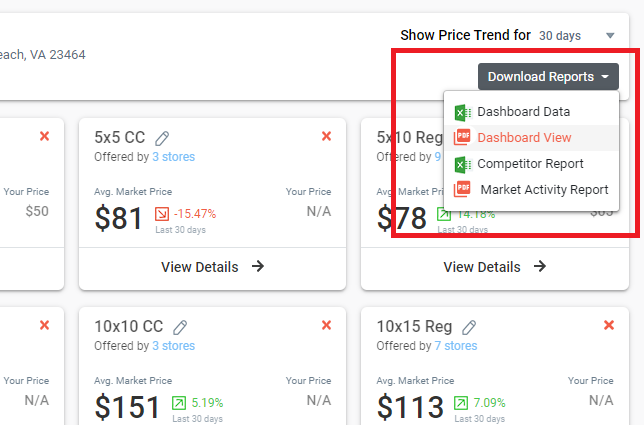Click the dropdown arrow next to 30 days
This screenshot has width=644, height=426.
610,36
